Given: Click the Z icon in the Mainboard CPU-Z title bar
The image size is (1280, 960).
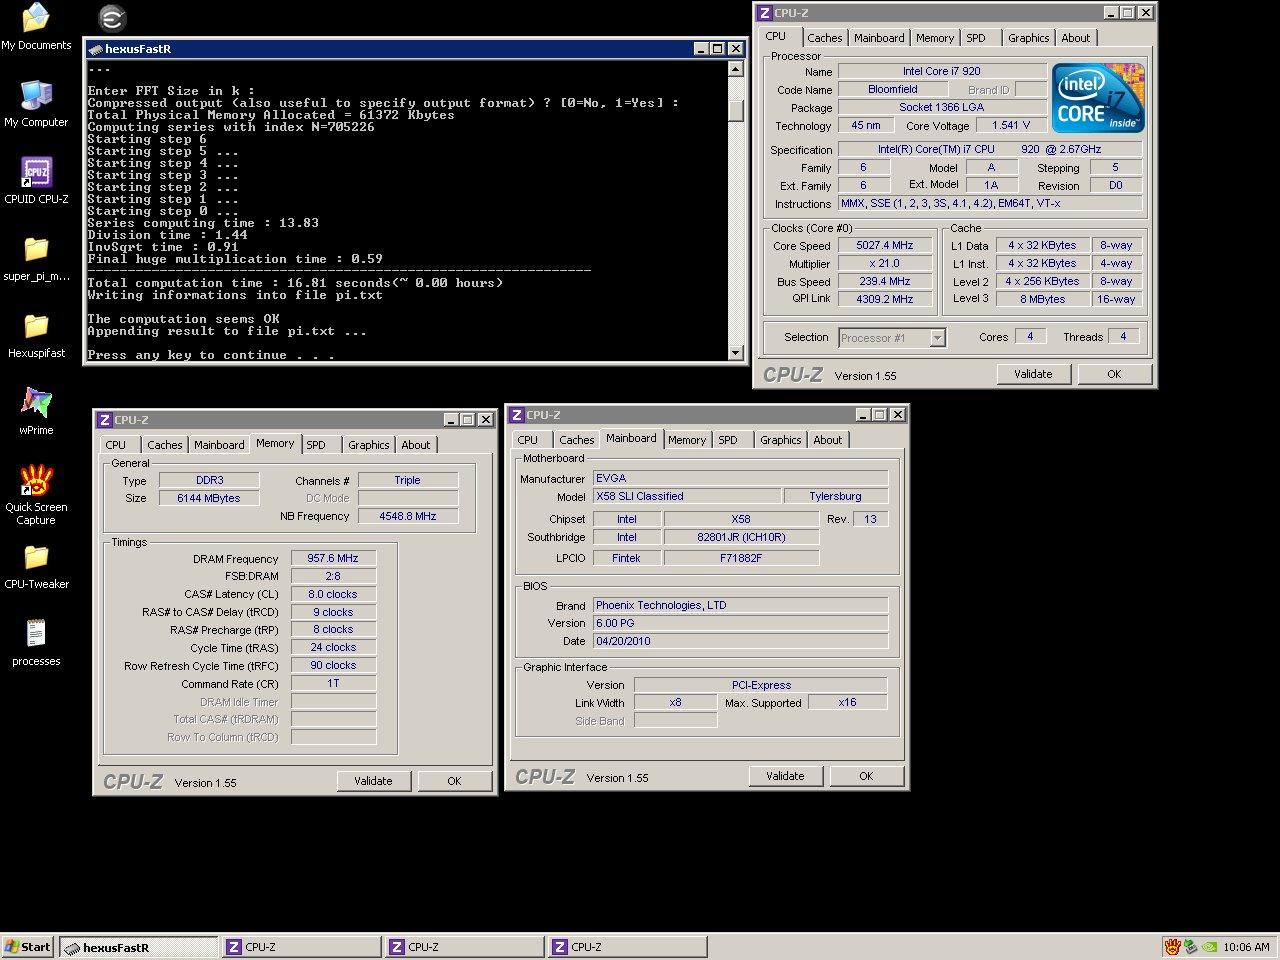Looking at the screenshot, I should 517,415.
